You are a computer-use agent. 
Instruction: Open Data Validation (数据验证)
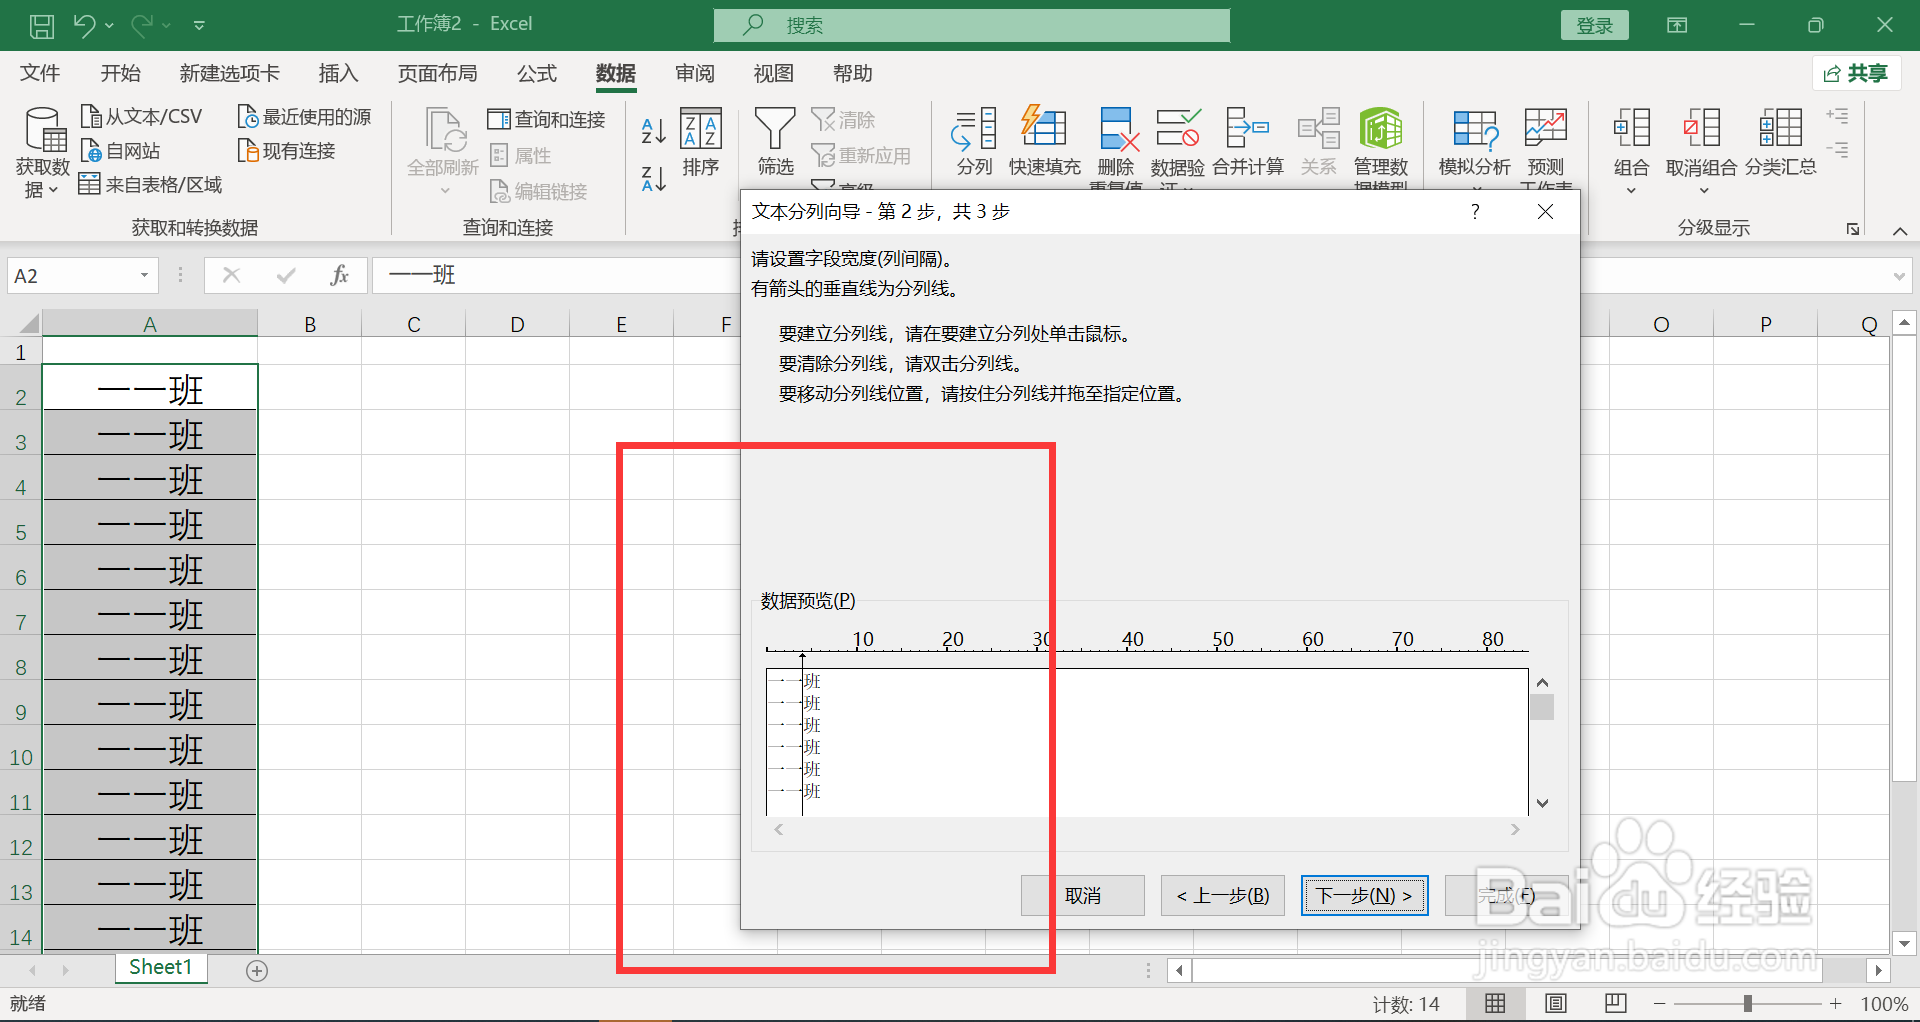pos(1177,146)
